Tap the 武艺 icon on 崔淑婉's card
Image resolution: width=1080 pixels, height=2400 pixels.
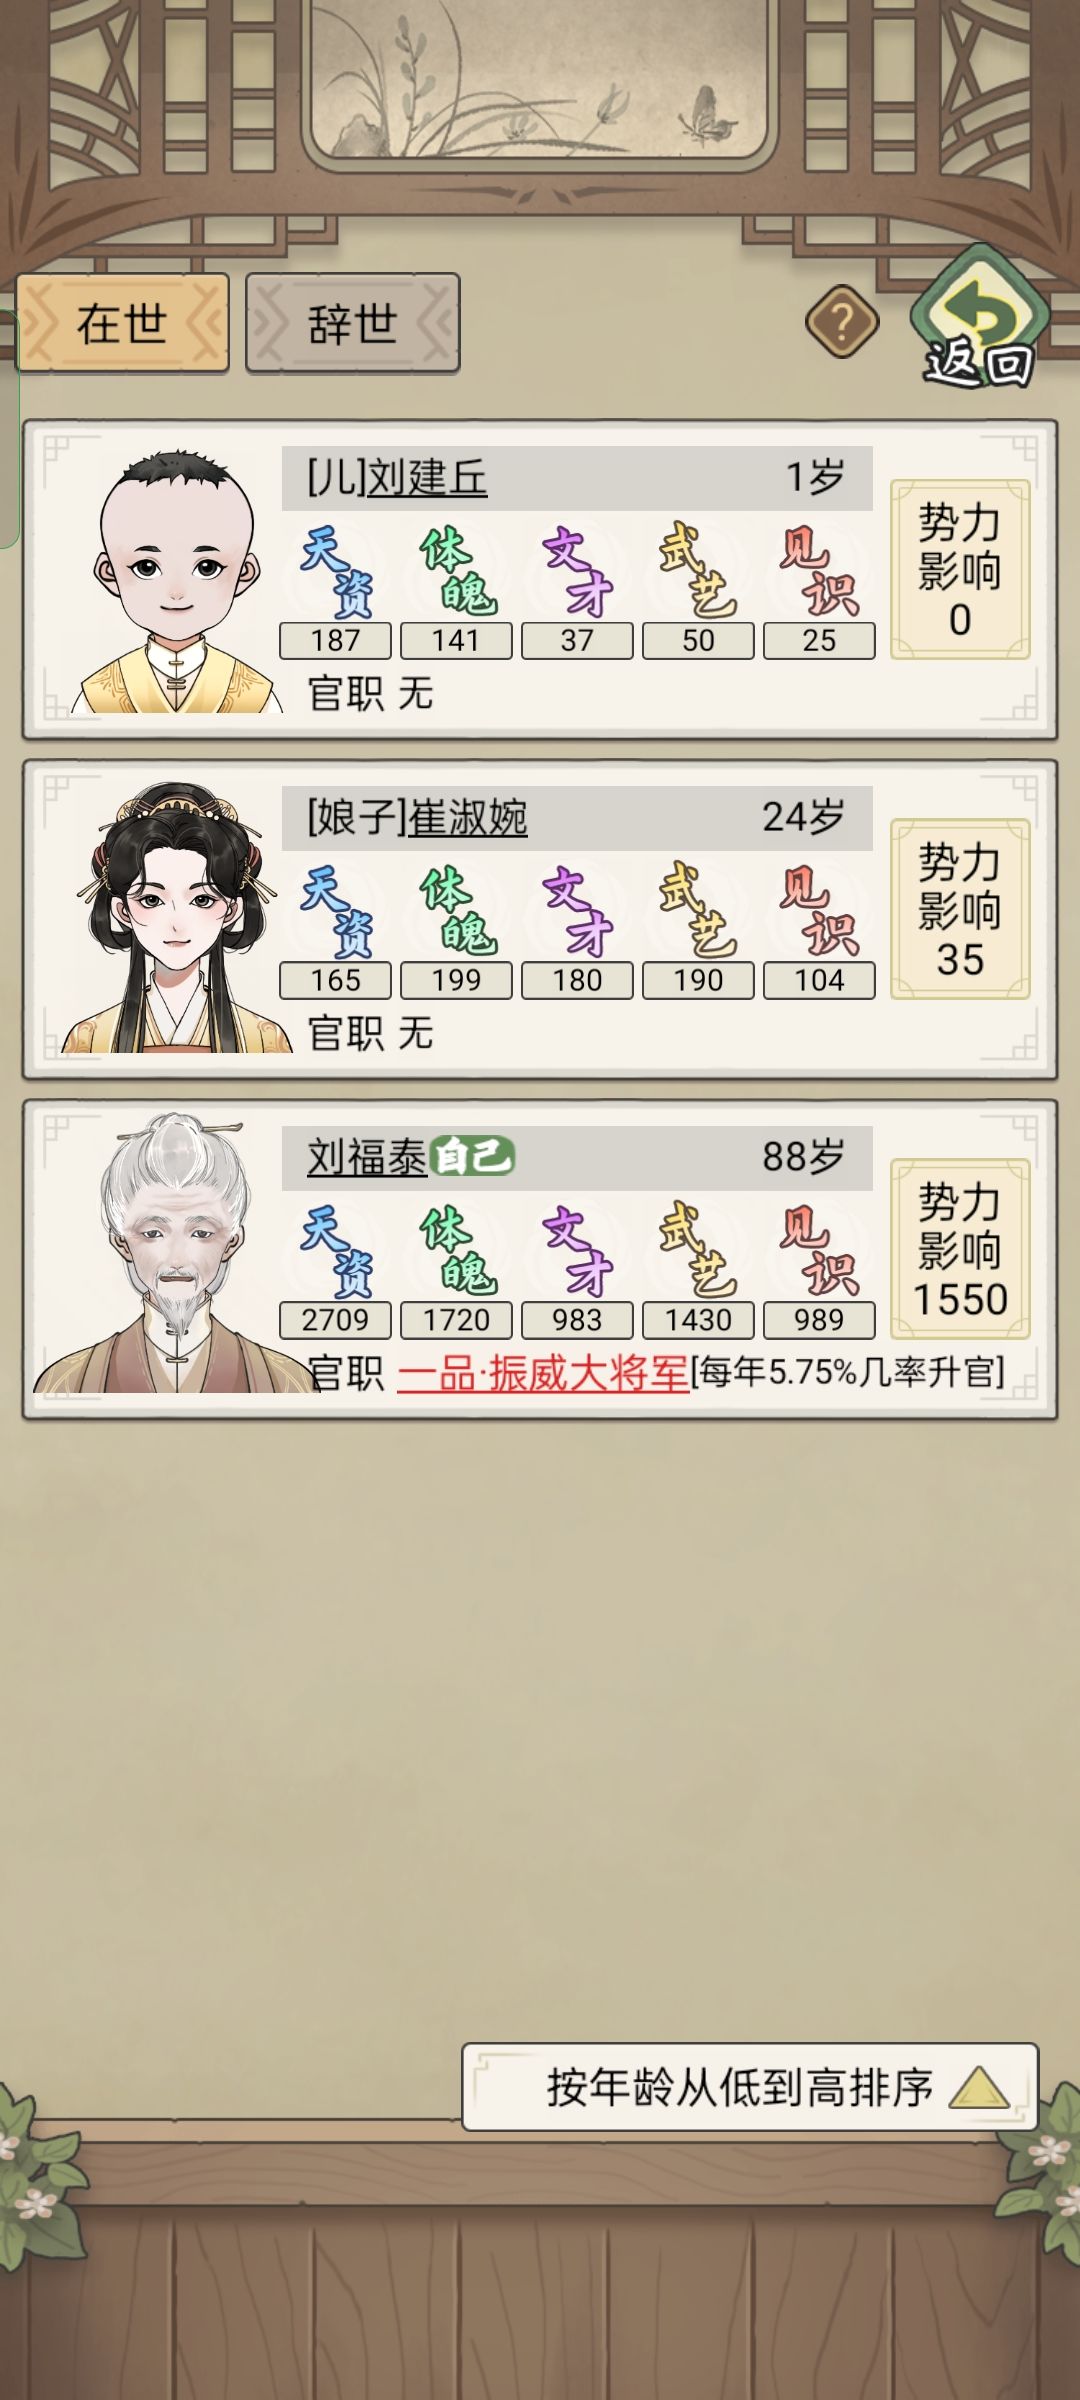[698, 911]
